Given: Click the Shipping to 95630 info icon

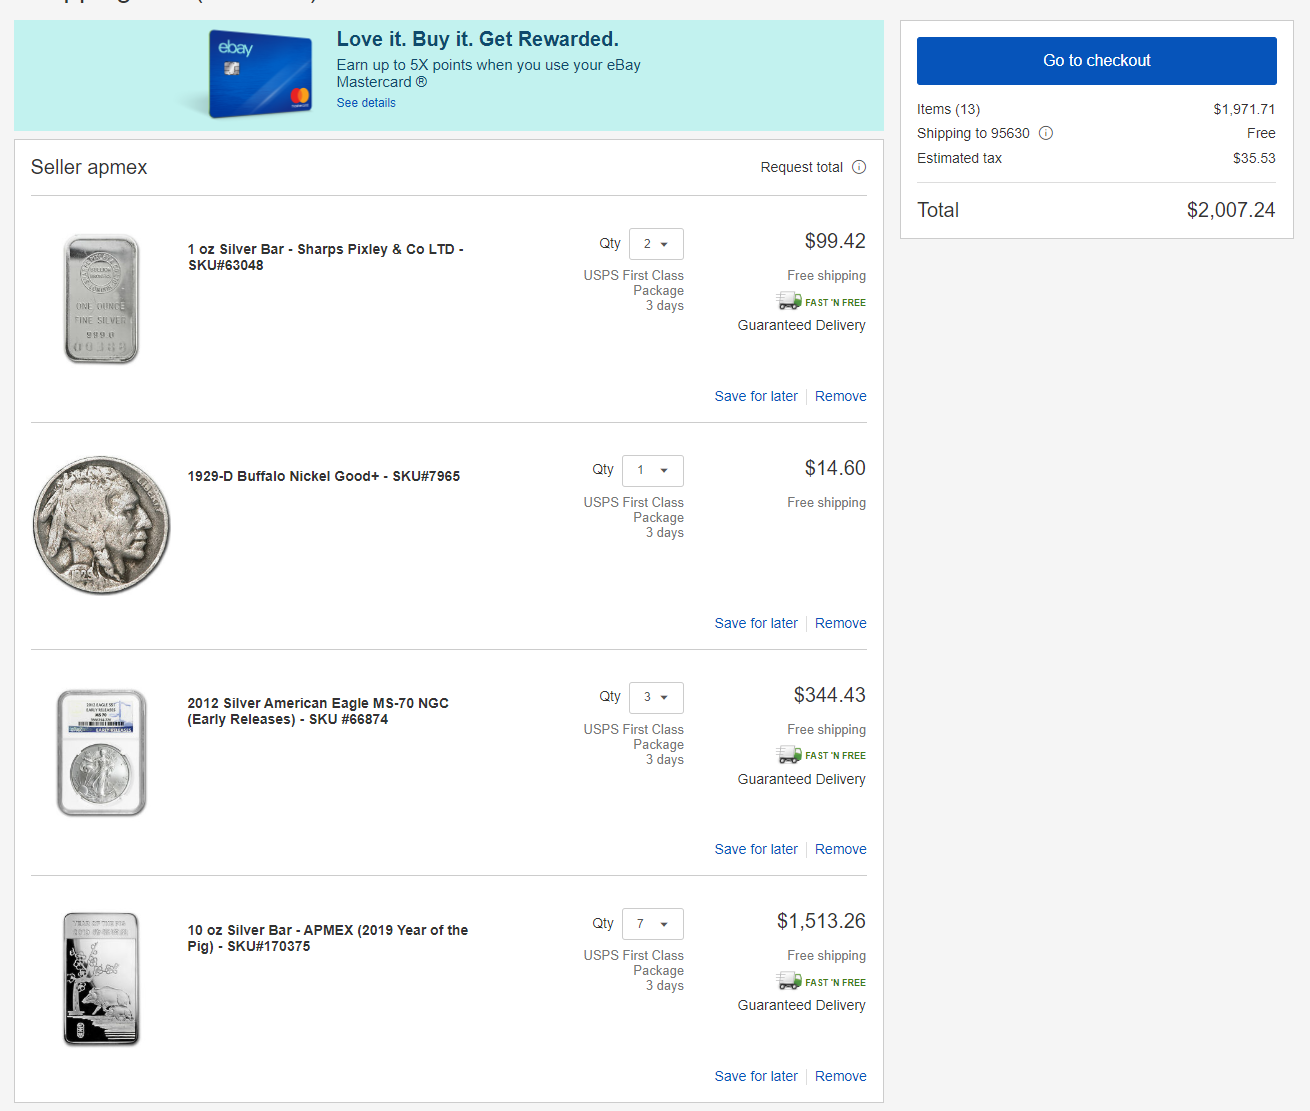Looking at the screenshot, I should pyautogui.click(x=1046, y=133).
